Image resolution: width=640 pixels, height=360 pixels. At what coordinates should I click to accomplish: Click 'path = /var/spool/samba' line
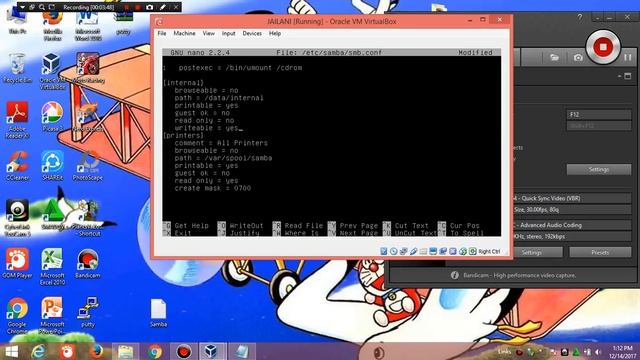coord(223,158)
